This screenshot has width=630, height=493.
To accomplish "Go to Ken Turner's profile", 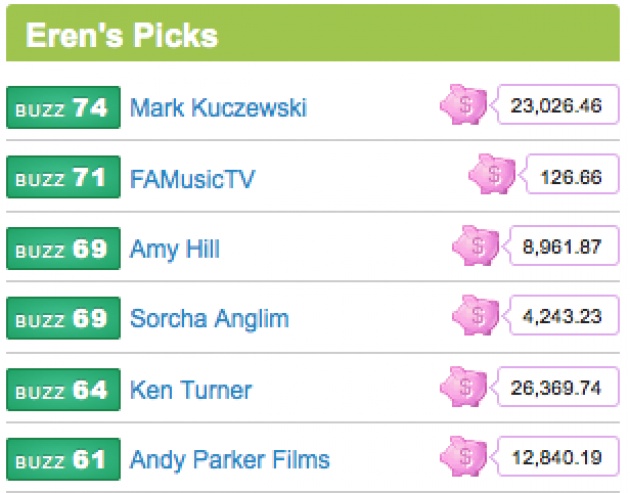I will [x=191, y=390].
